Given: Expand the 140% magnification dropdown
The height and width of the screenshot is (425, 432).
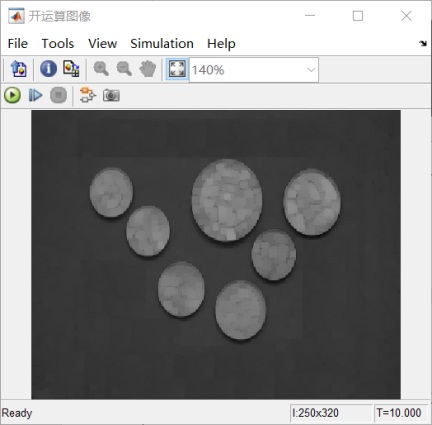Looking at the screenshot, I should [x=311, y=70].
